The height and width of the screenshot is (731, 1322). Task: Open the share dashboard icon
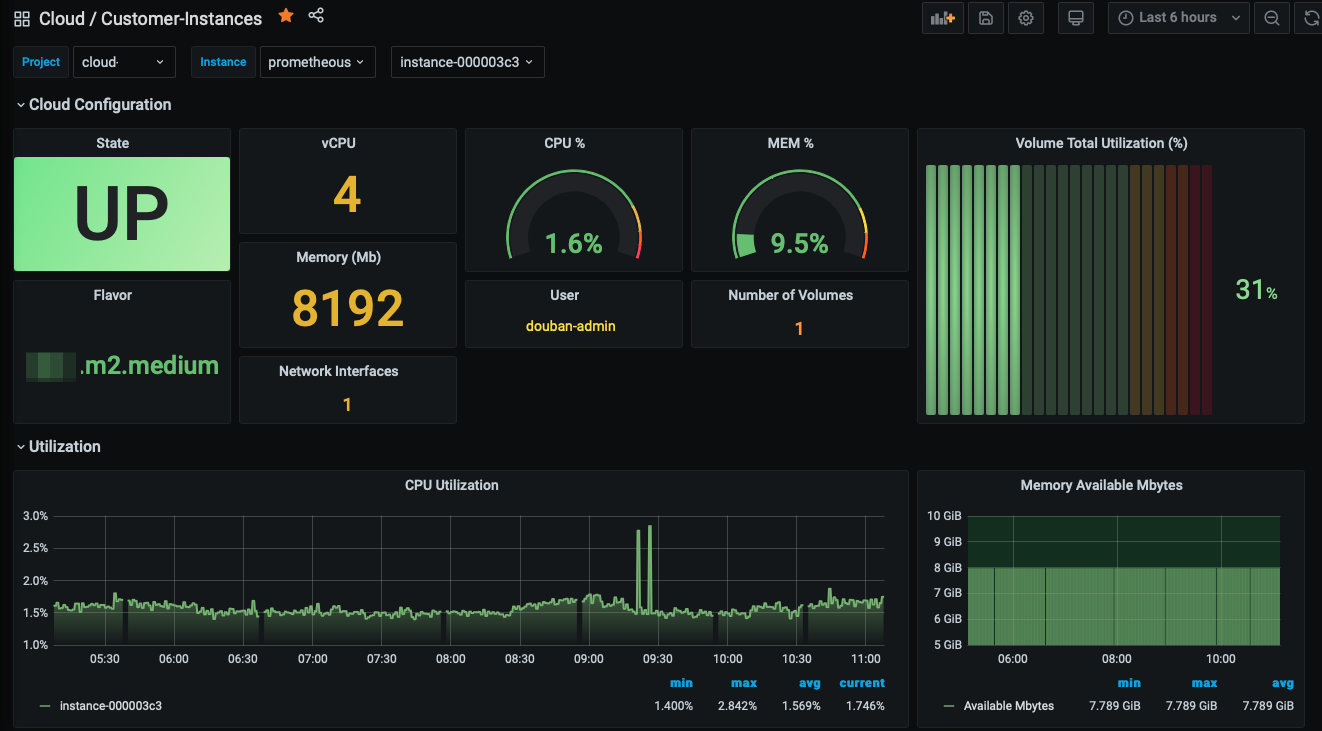(316, 15)
